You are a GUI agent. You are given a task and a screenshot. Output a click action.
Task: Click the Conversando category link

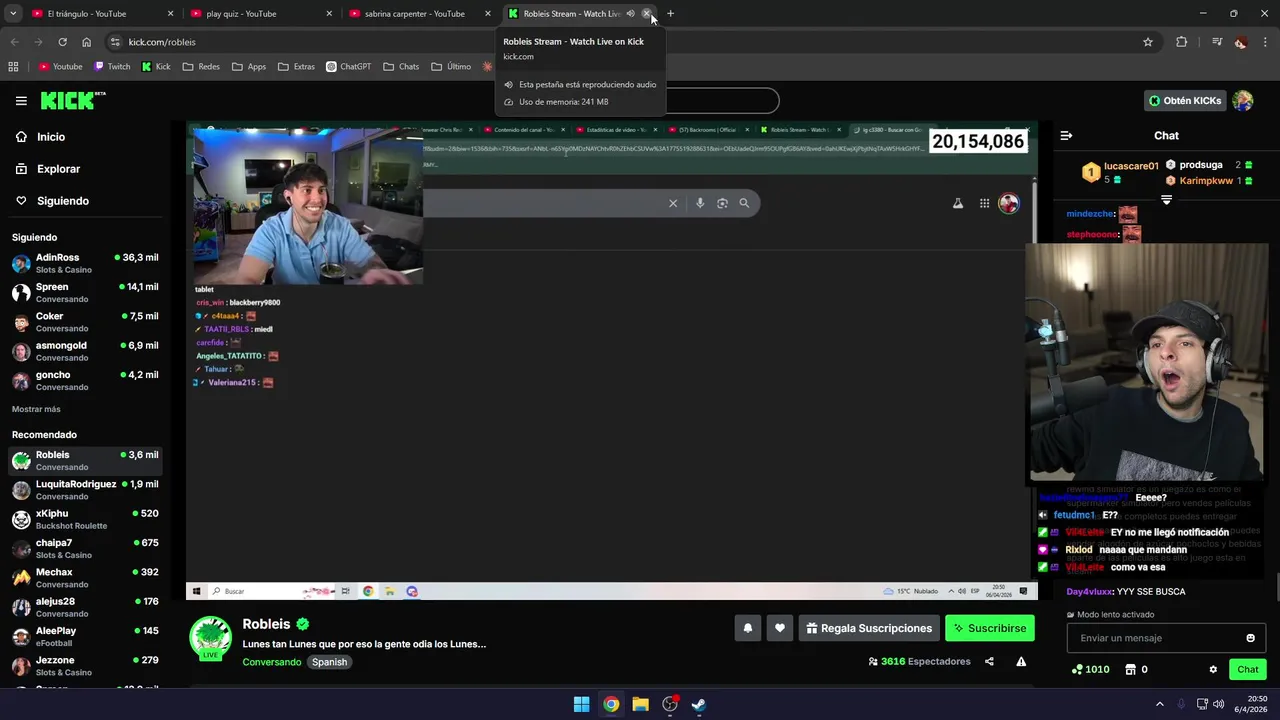tap(271, 662)
